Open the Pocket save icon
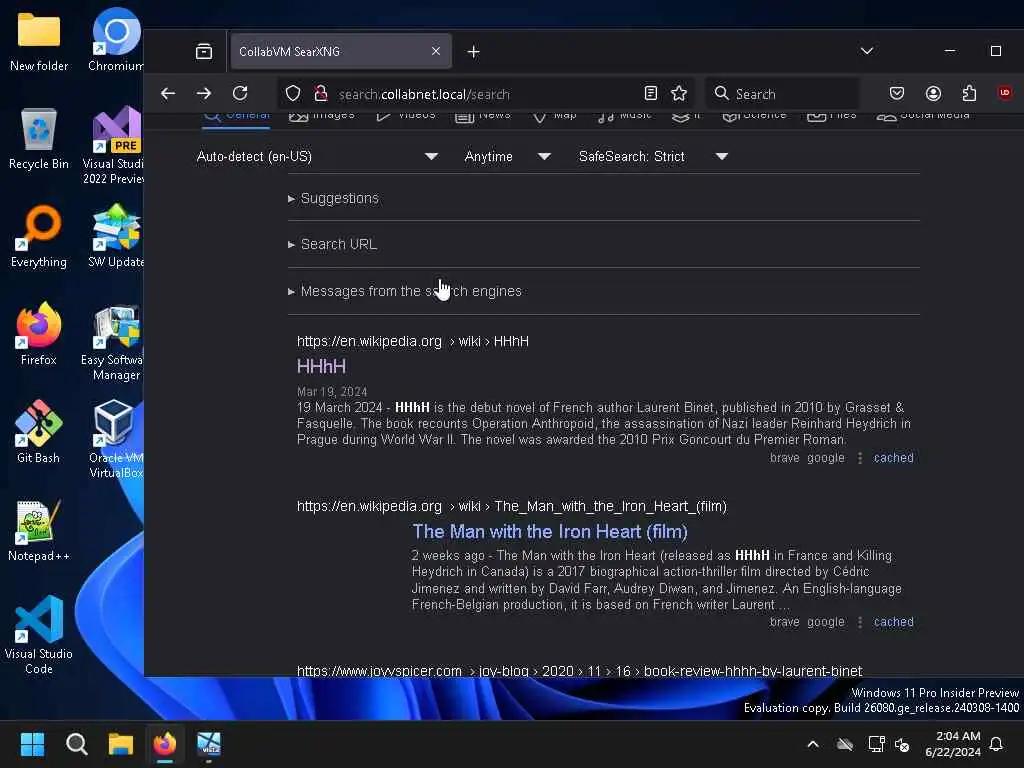Viewport: 1024px width, 768px height. click(x=897, y=93)
